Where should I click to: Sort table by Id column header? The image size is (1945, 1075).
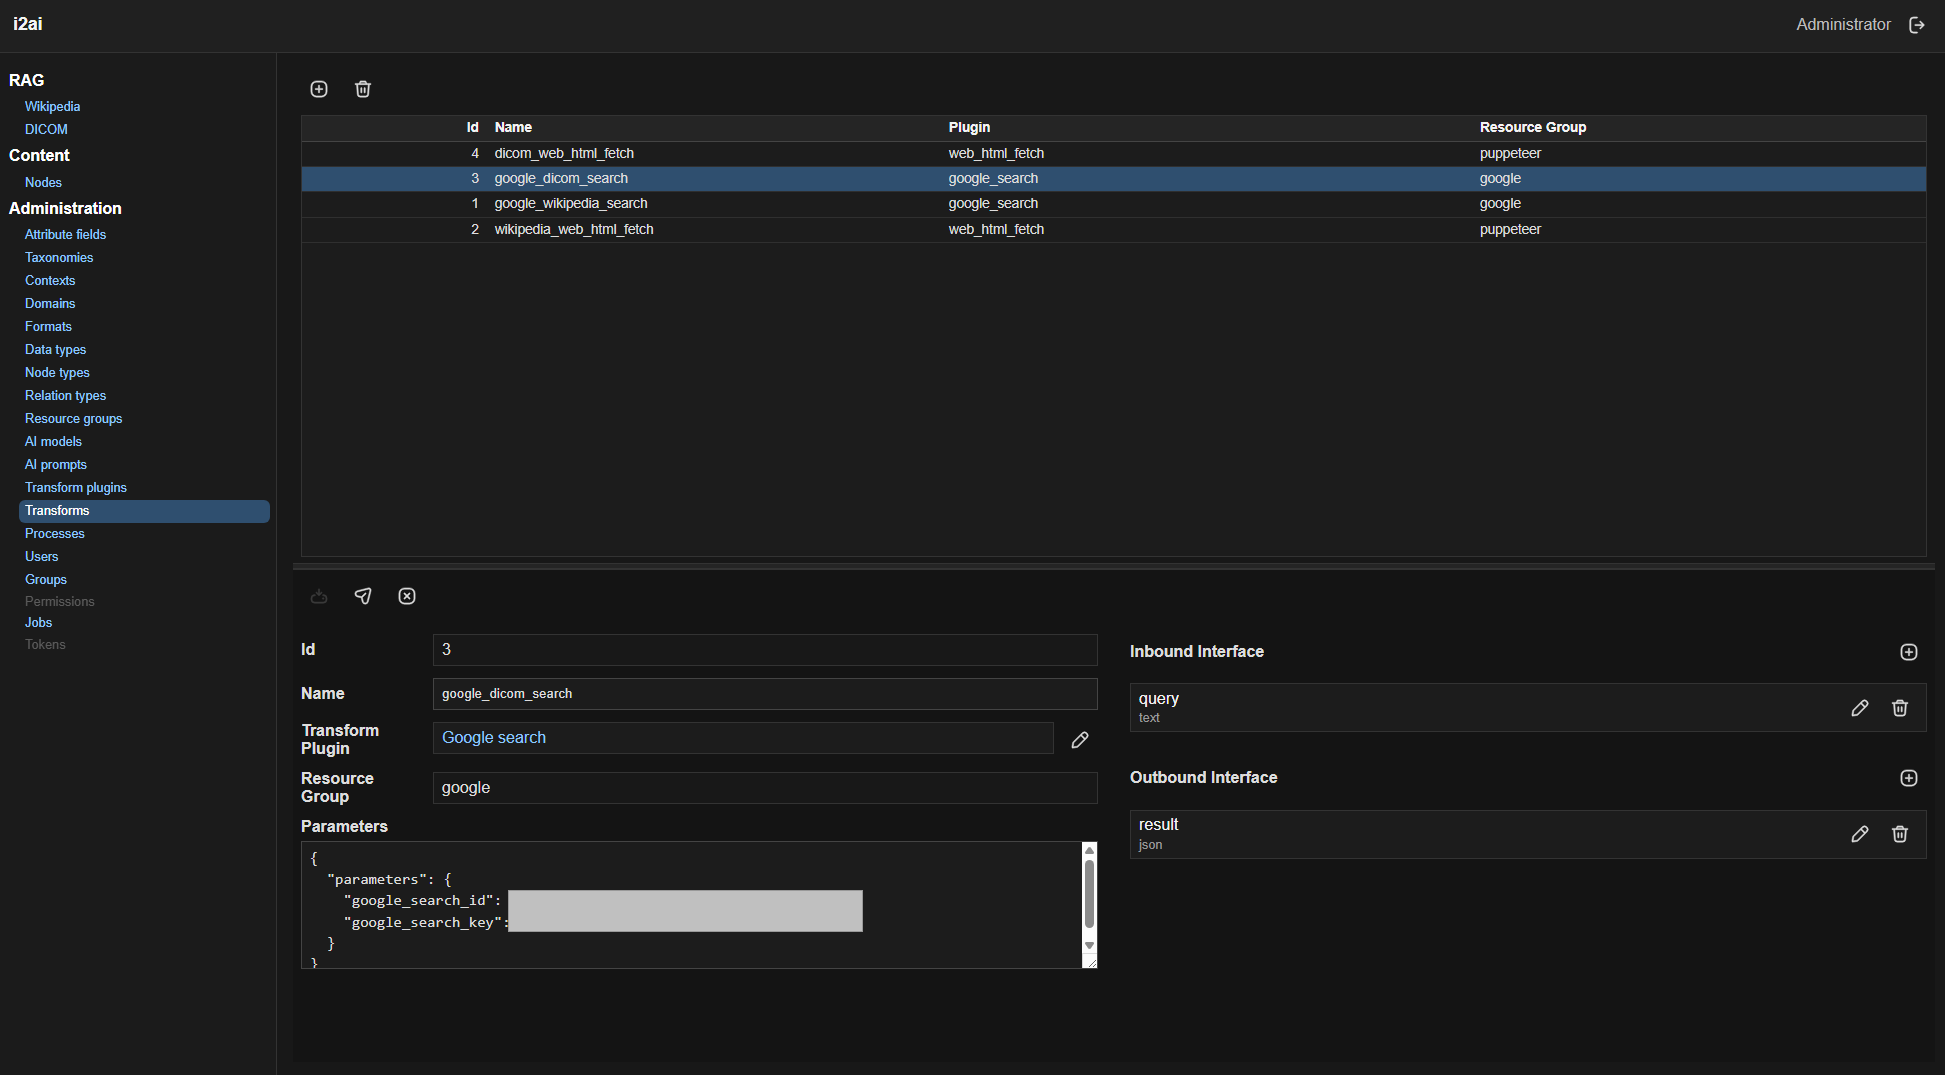[x=472, y=127]
